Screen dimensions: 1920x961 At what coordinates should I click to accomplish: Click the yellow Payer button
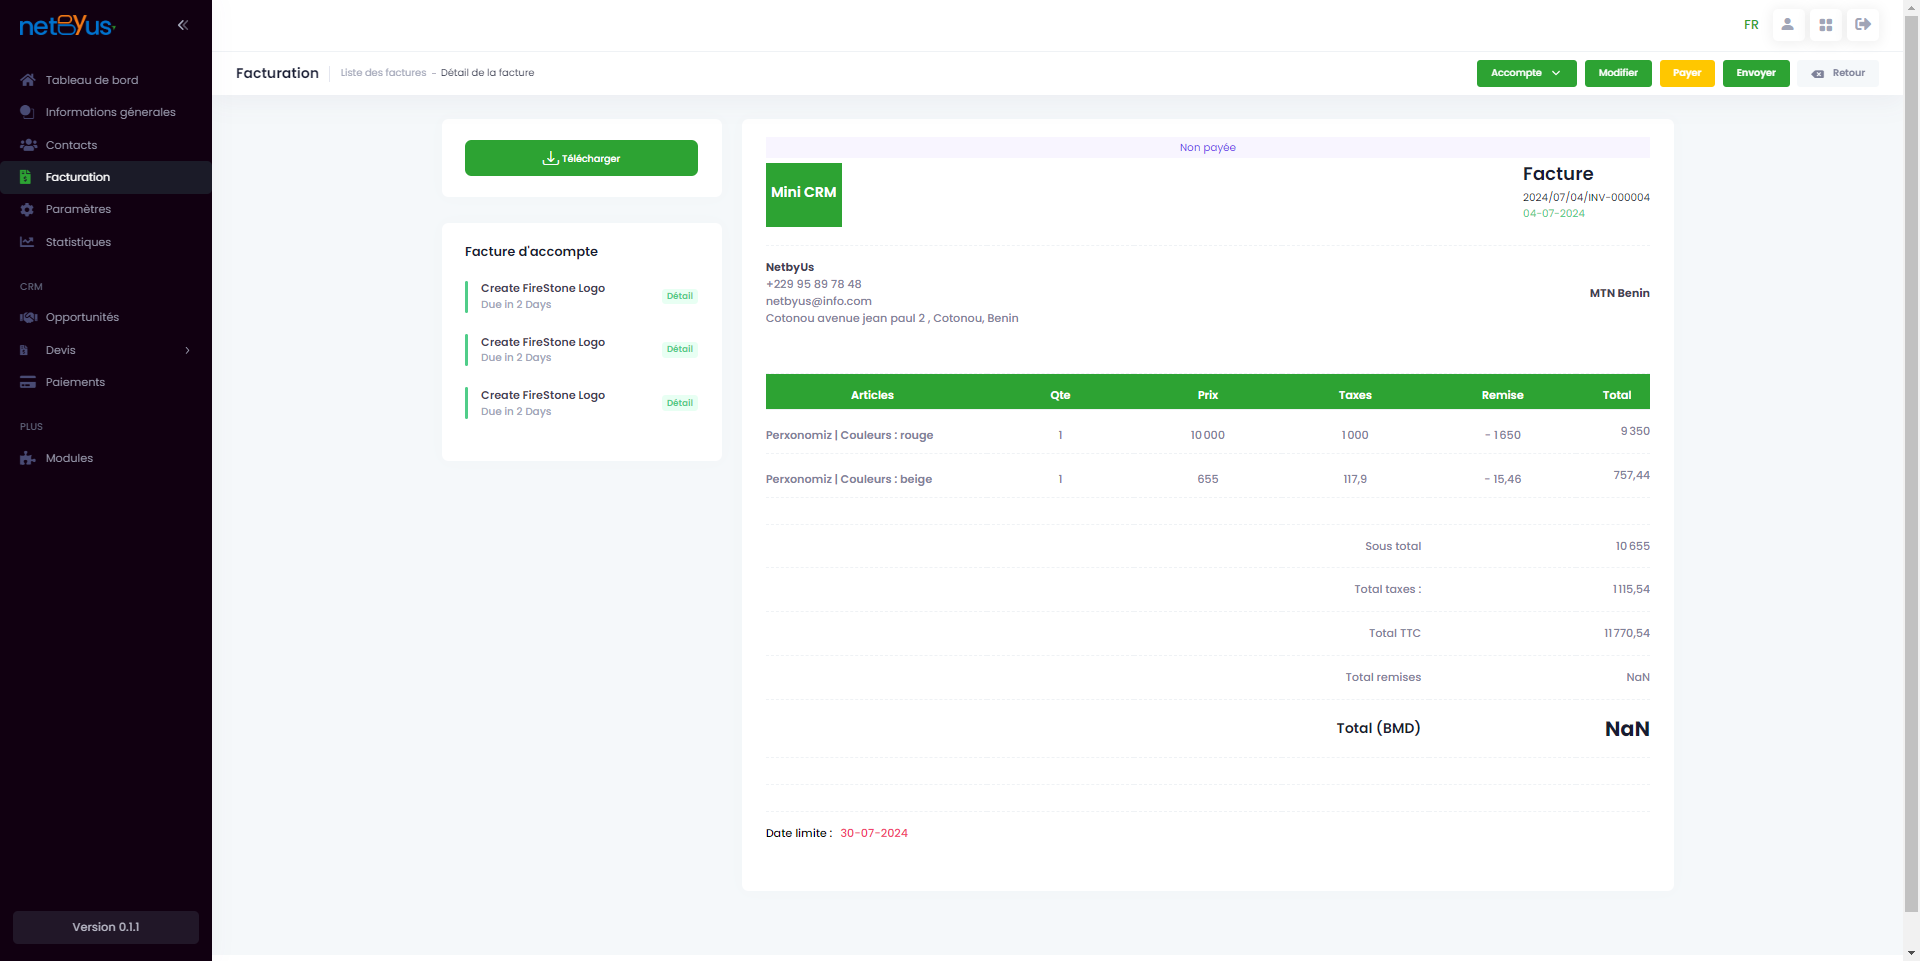click(1687, 73)
